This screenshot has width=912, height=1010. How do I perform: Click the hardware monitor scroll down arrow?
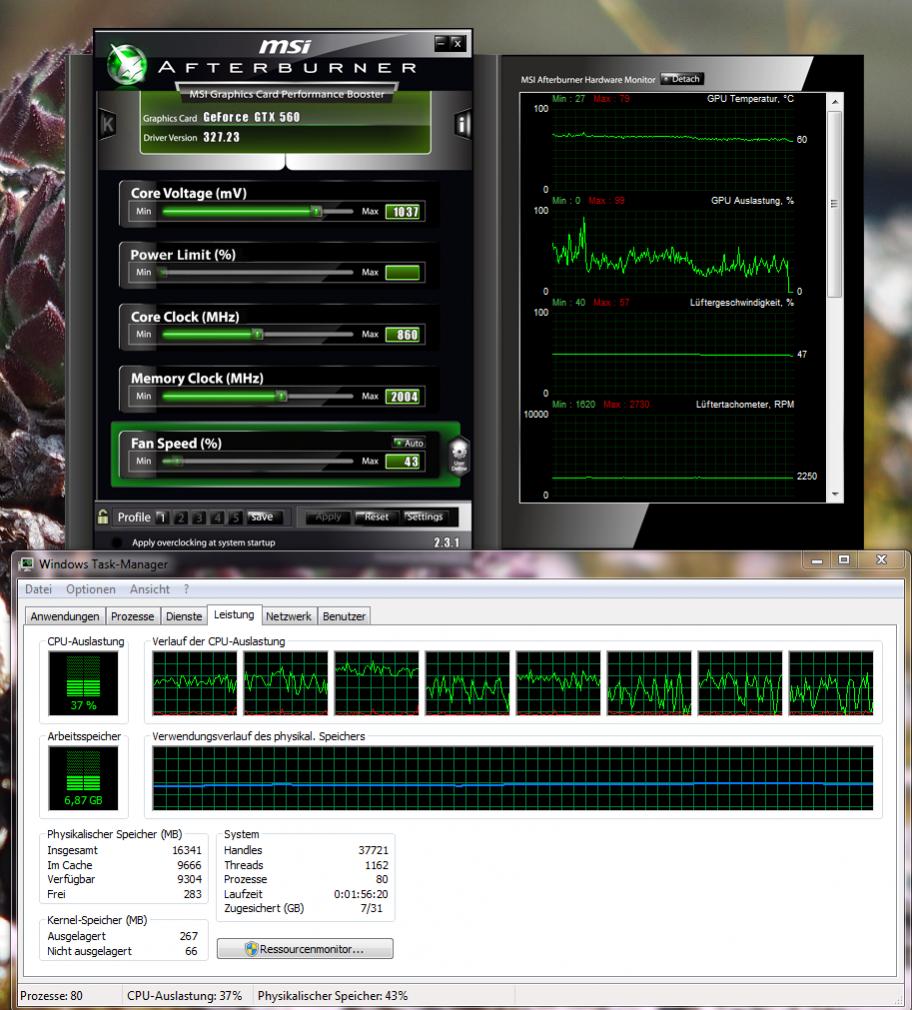[x=835, y=494]
